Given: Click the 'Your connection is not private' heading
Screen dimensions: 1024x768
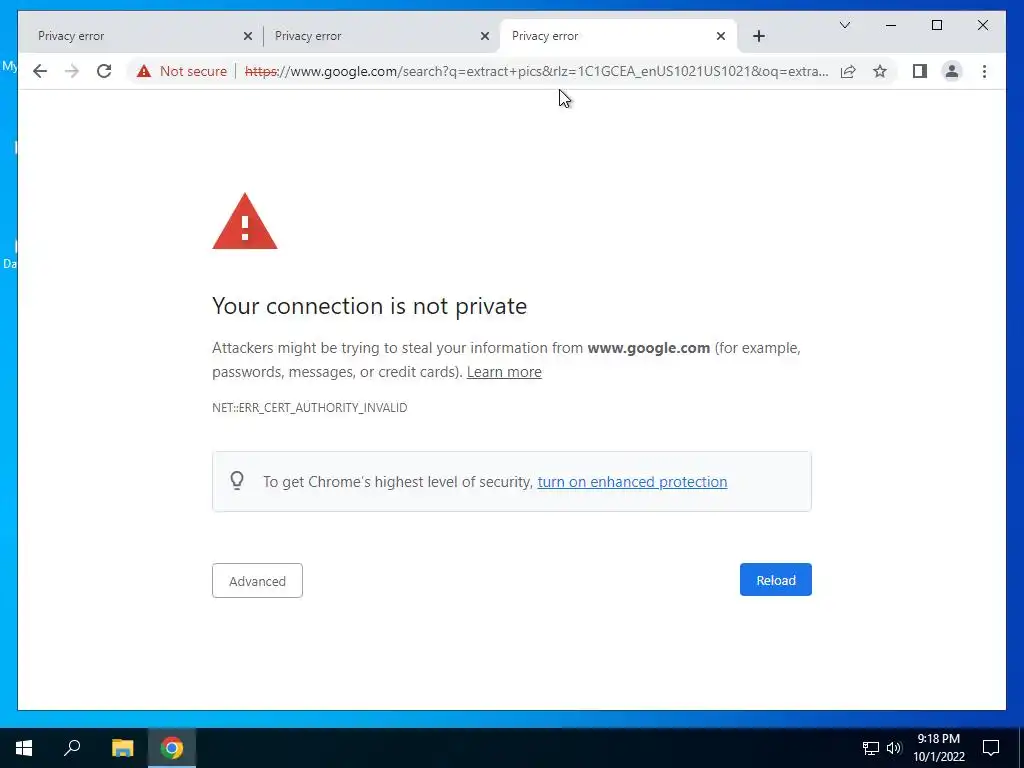Looking at the screenshot, I should pyautogui.click(x=370, y=306).
